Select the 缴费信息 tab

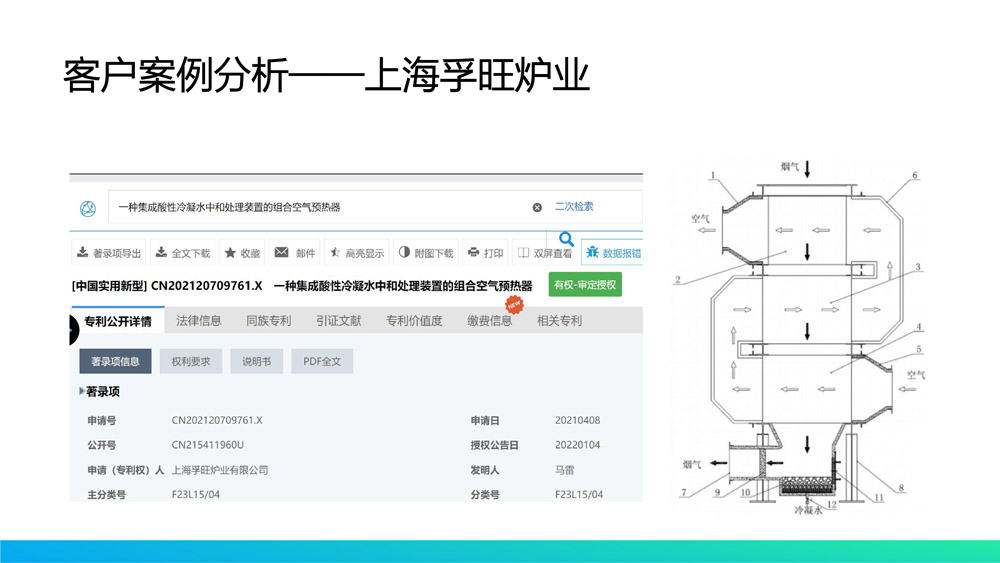click(x=489, y=321)
